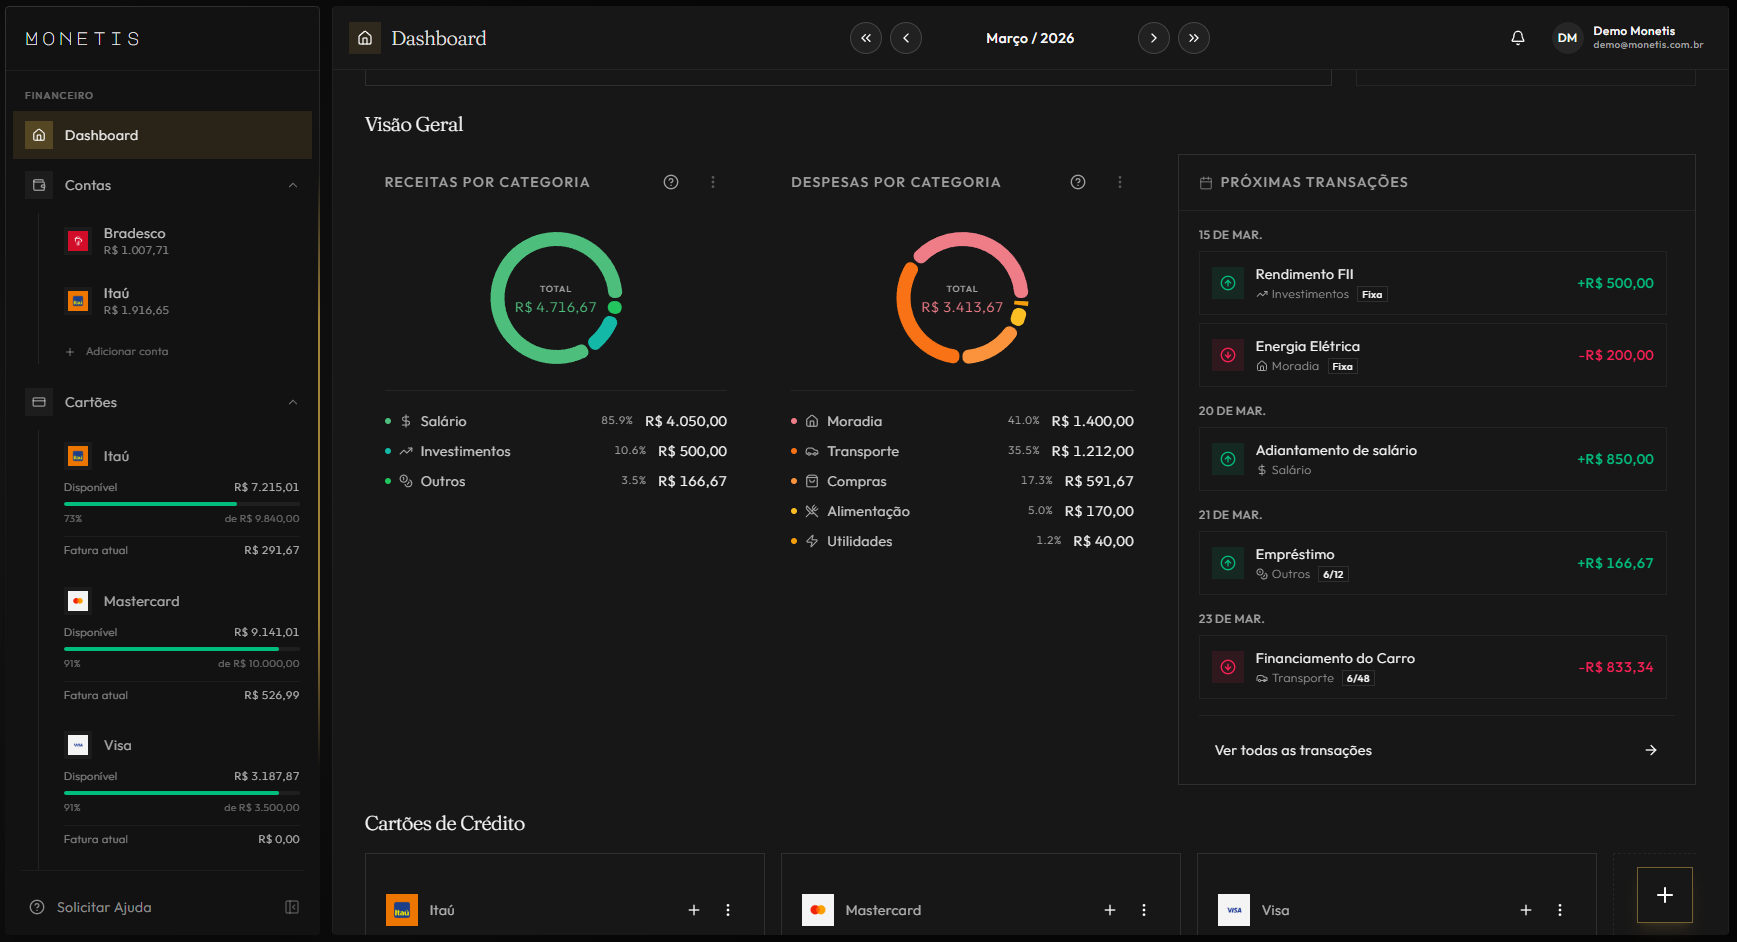Click the sidebar collapse icon

point(292,907)
